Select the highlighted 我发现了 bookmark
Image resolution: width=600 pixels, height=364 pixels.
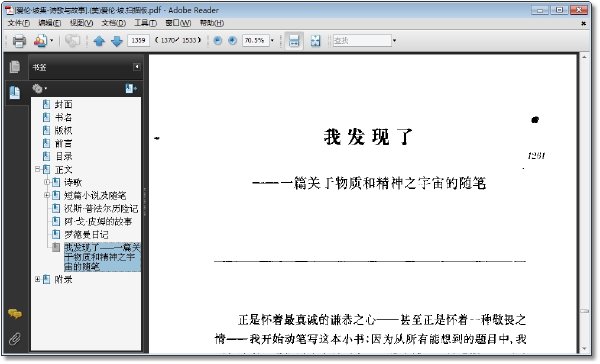tap(102, 257)
